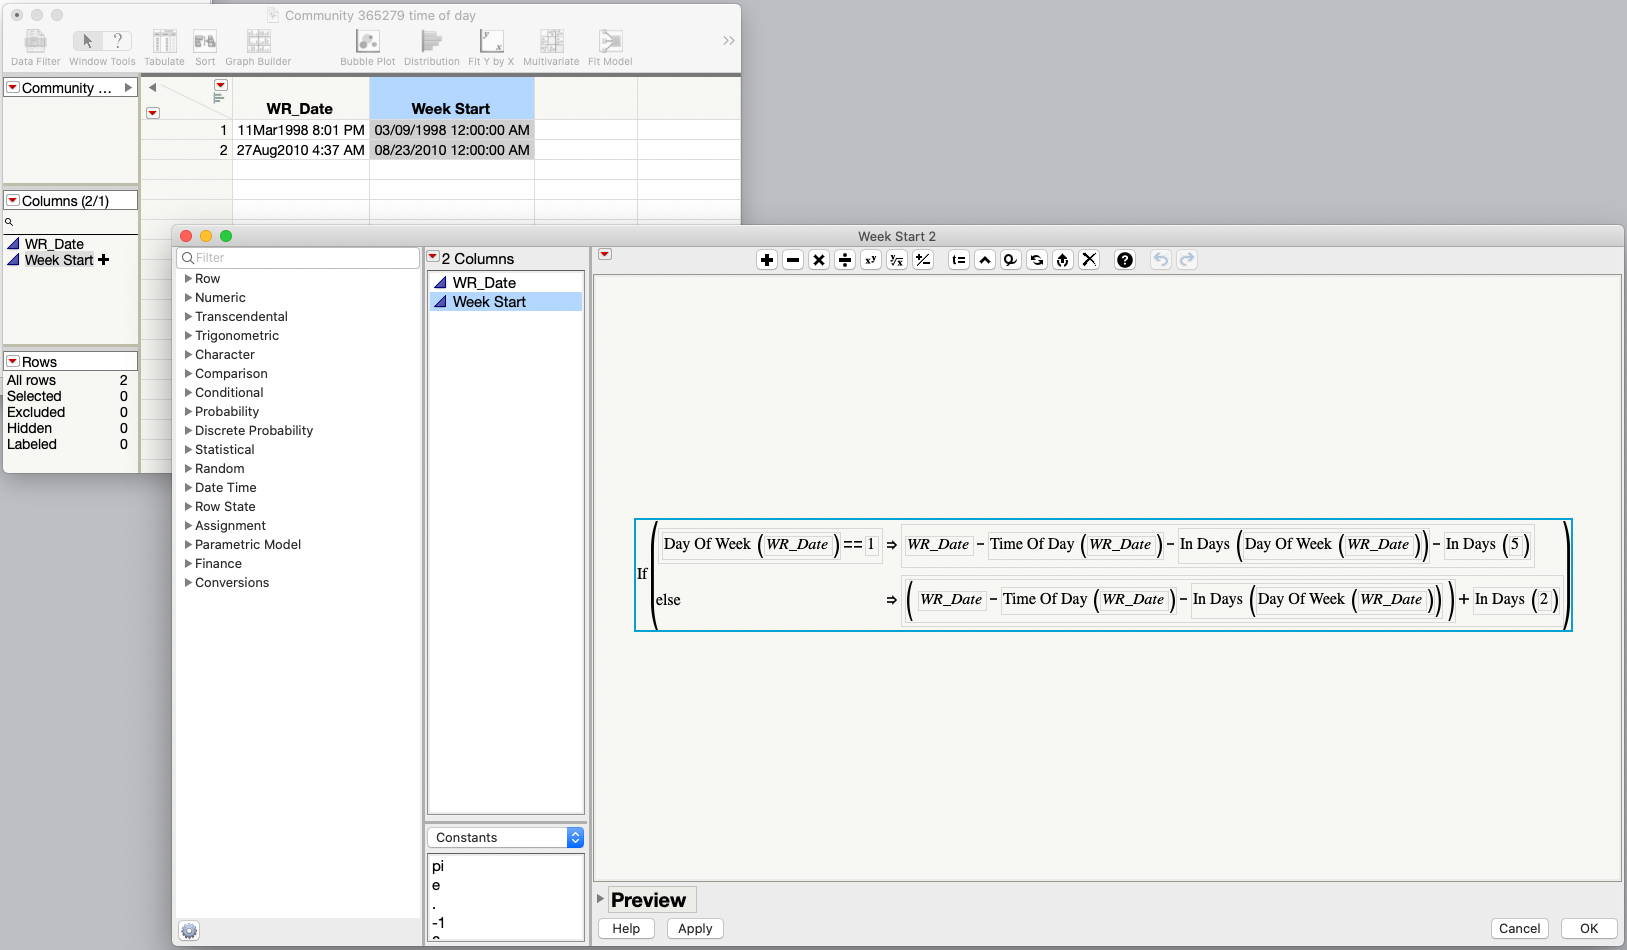Click the yth root icon
This screenshot has width=1627, height=950.
pos(897,259)
